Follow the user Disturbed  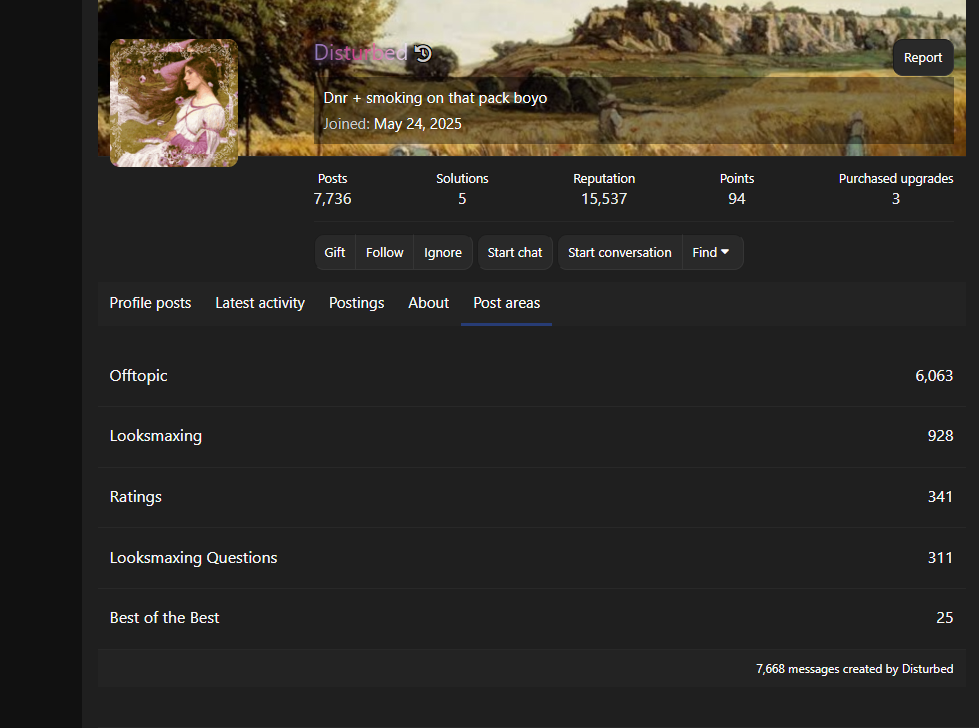coord(385,253)
